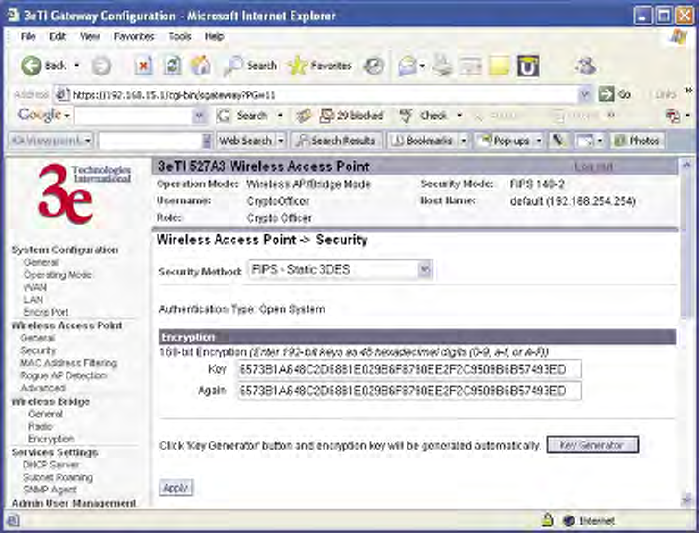Click inside the Google toolbar search box
This screenshot has width=699, height=533.
coord(133,116)
